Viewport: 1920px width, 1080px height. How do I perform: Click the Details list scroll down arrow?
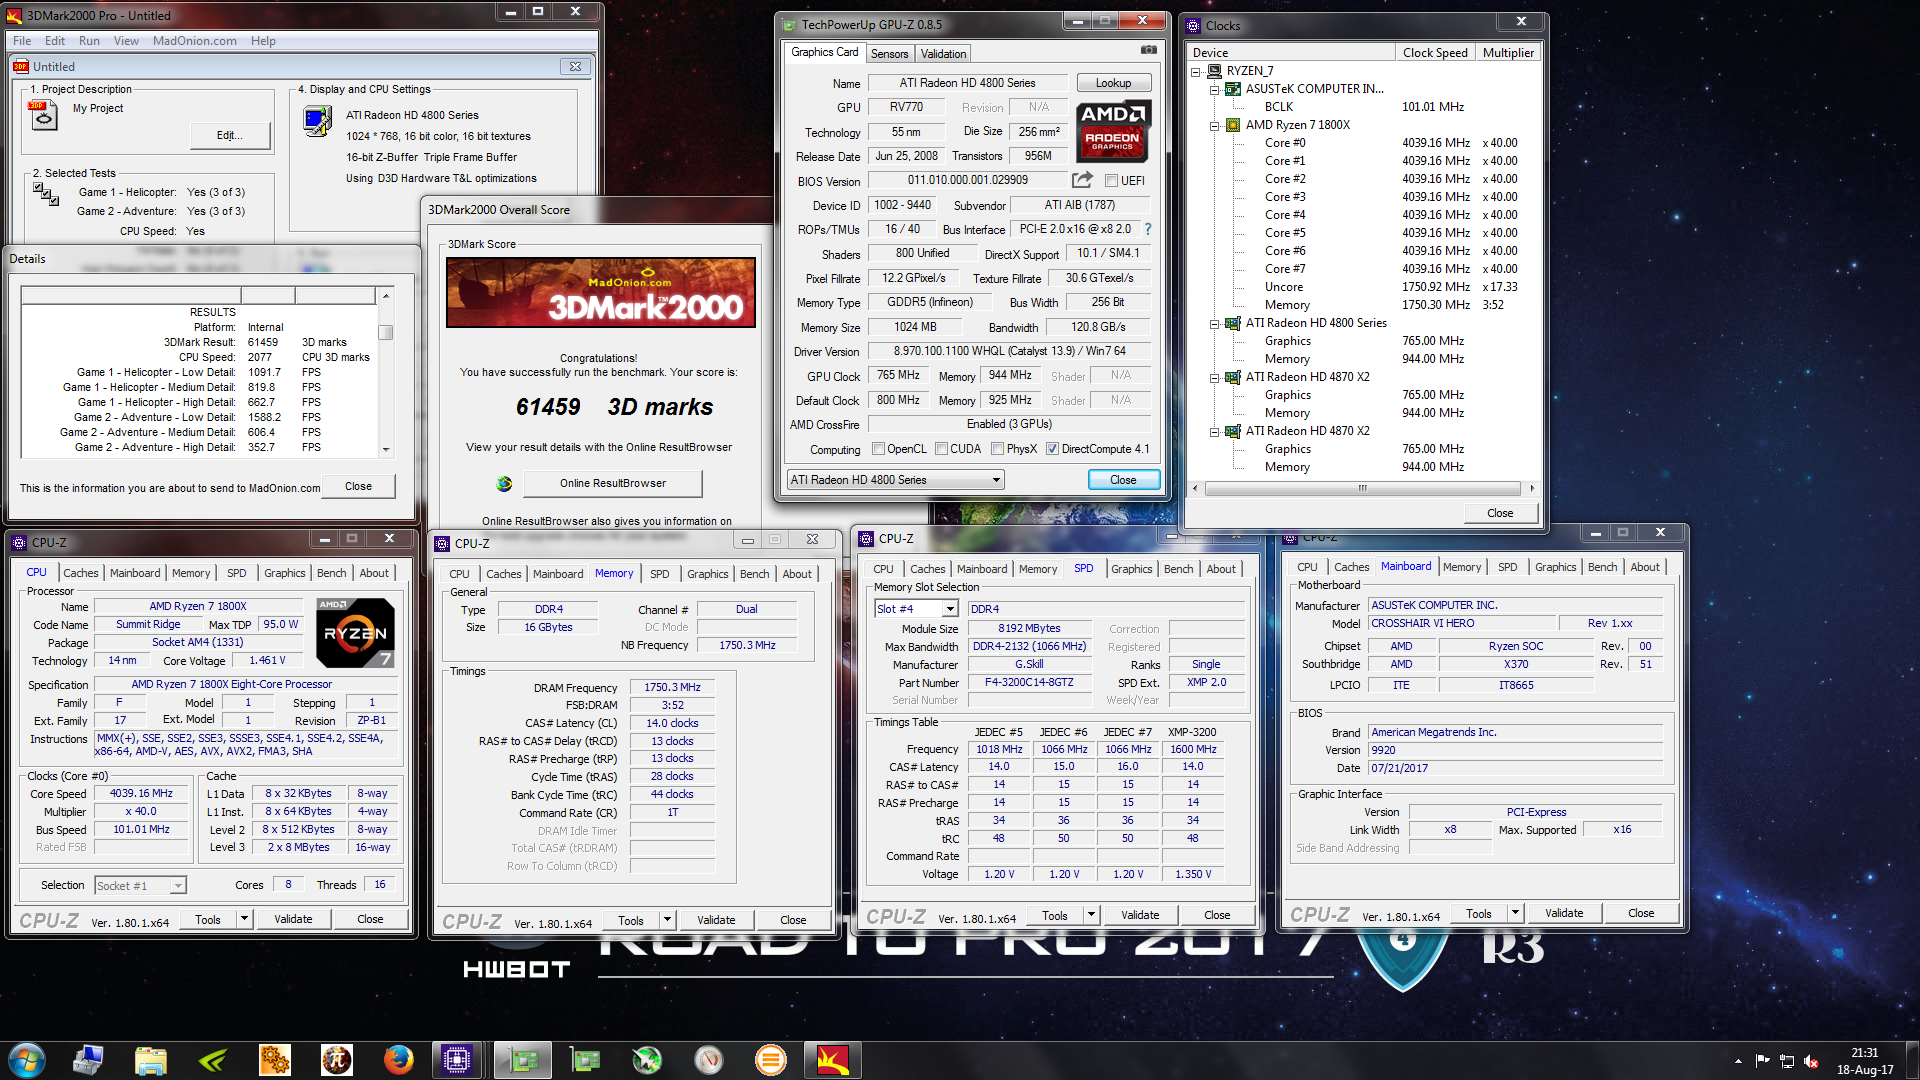coord(385,449)
